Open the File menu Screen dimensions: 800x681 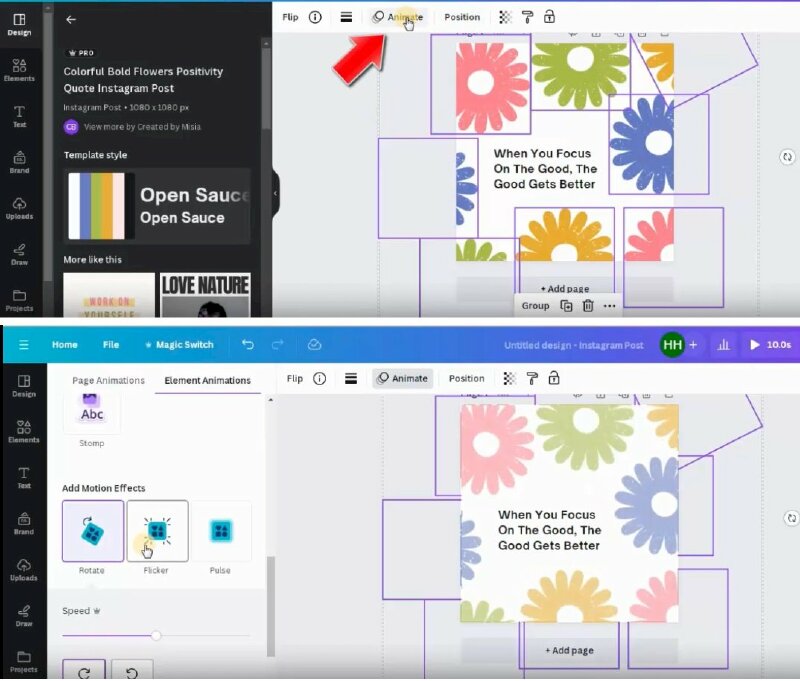point(111,345)
